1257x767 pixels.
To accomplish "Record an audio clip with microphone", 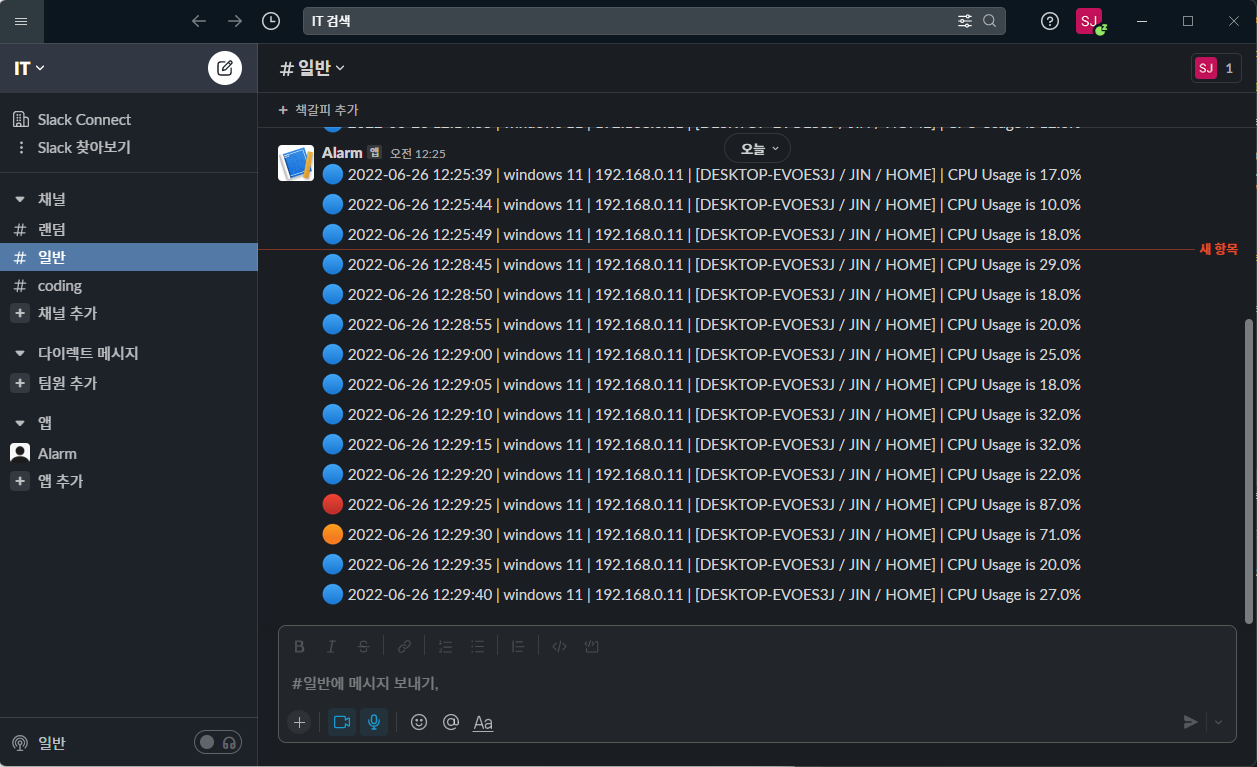I will [374, 722].
